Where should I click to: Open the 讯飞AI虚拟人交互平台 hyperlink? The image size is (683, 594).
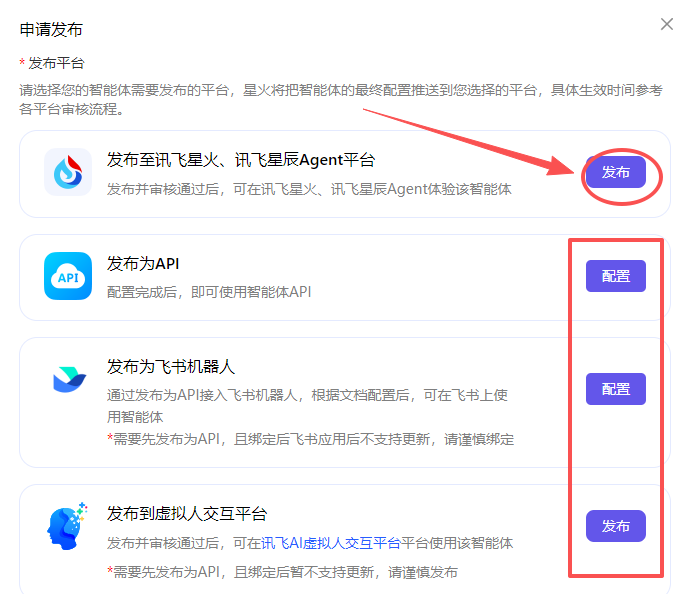pos(330,543)
